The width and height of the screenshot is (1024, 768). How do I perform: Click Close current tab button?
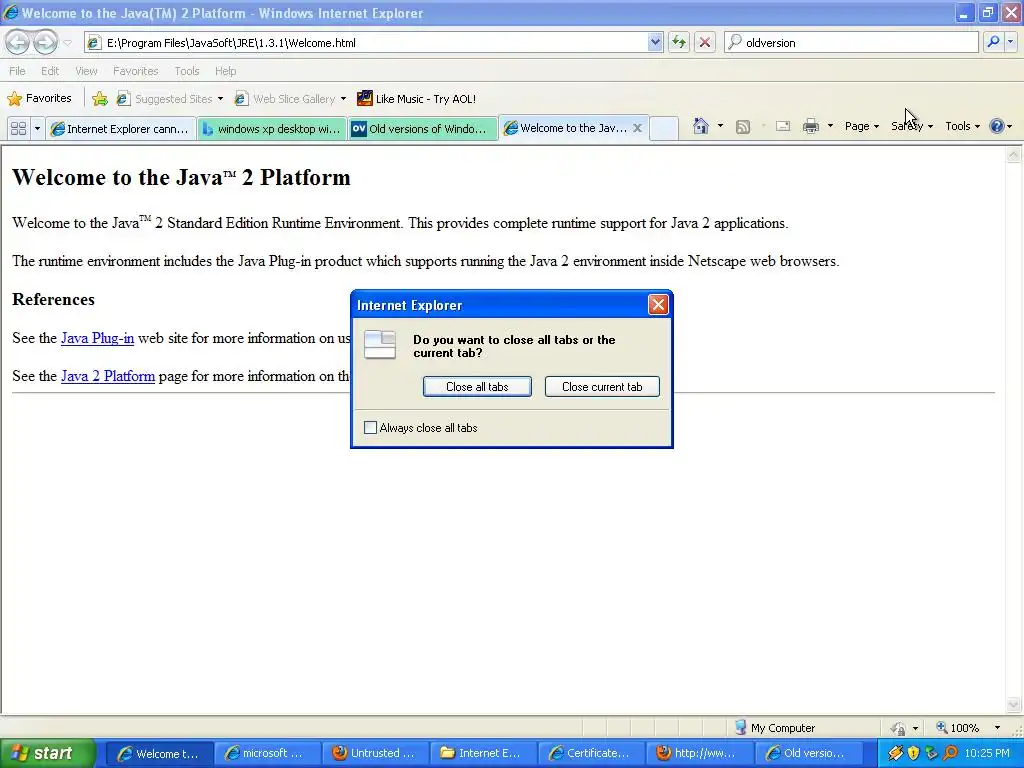[x=602, y=387]
